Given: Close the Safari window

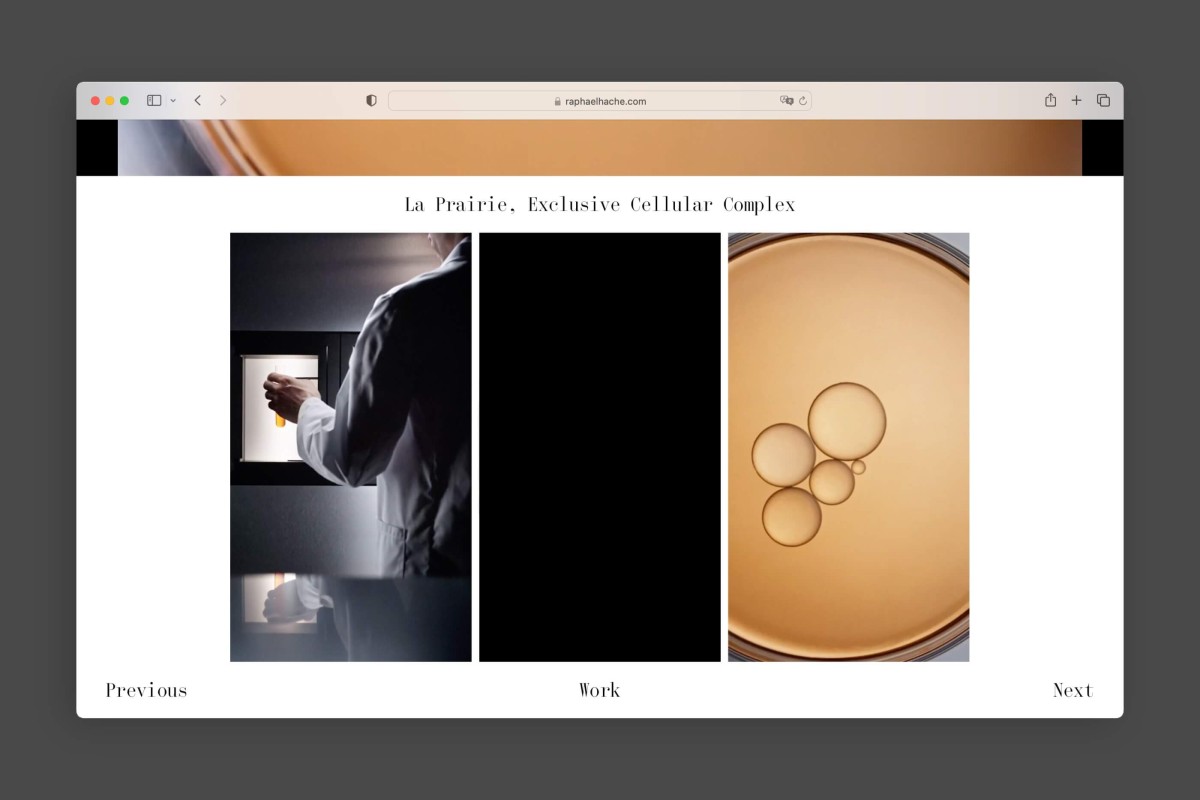Looking at the screenshot, I should coord(96,101).
